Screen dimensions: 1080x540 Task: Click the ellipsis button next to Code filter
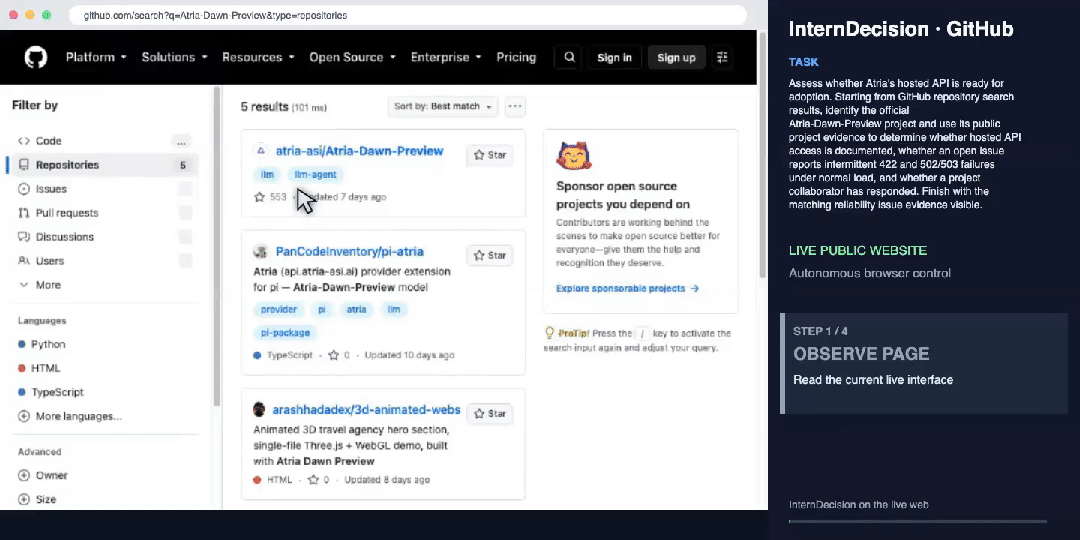pos(181,141)
